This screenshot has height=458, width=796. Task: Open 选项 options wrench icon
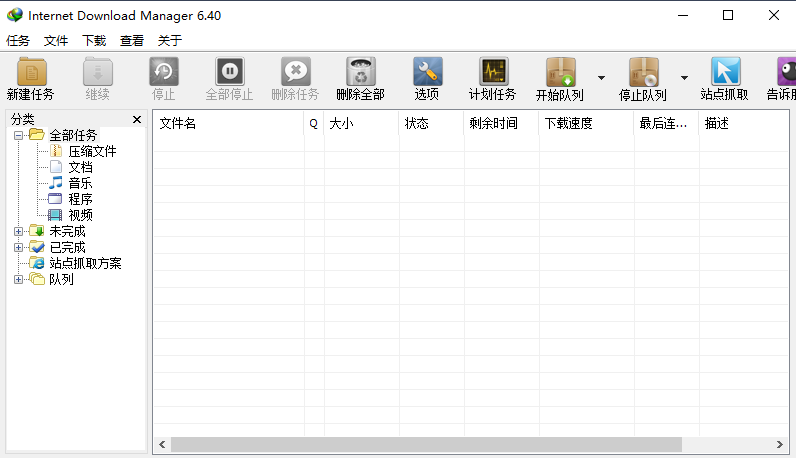(x=427, y=72)
